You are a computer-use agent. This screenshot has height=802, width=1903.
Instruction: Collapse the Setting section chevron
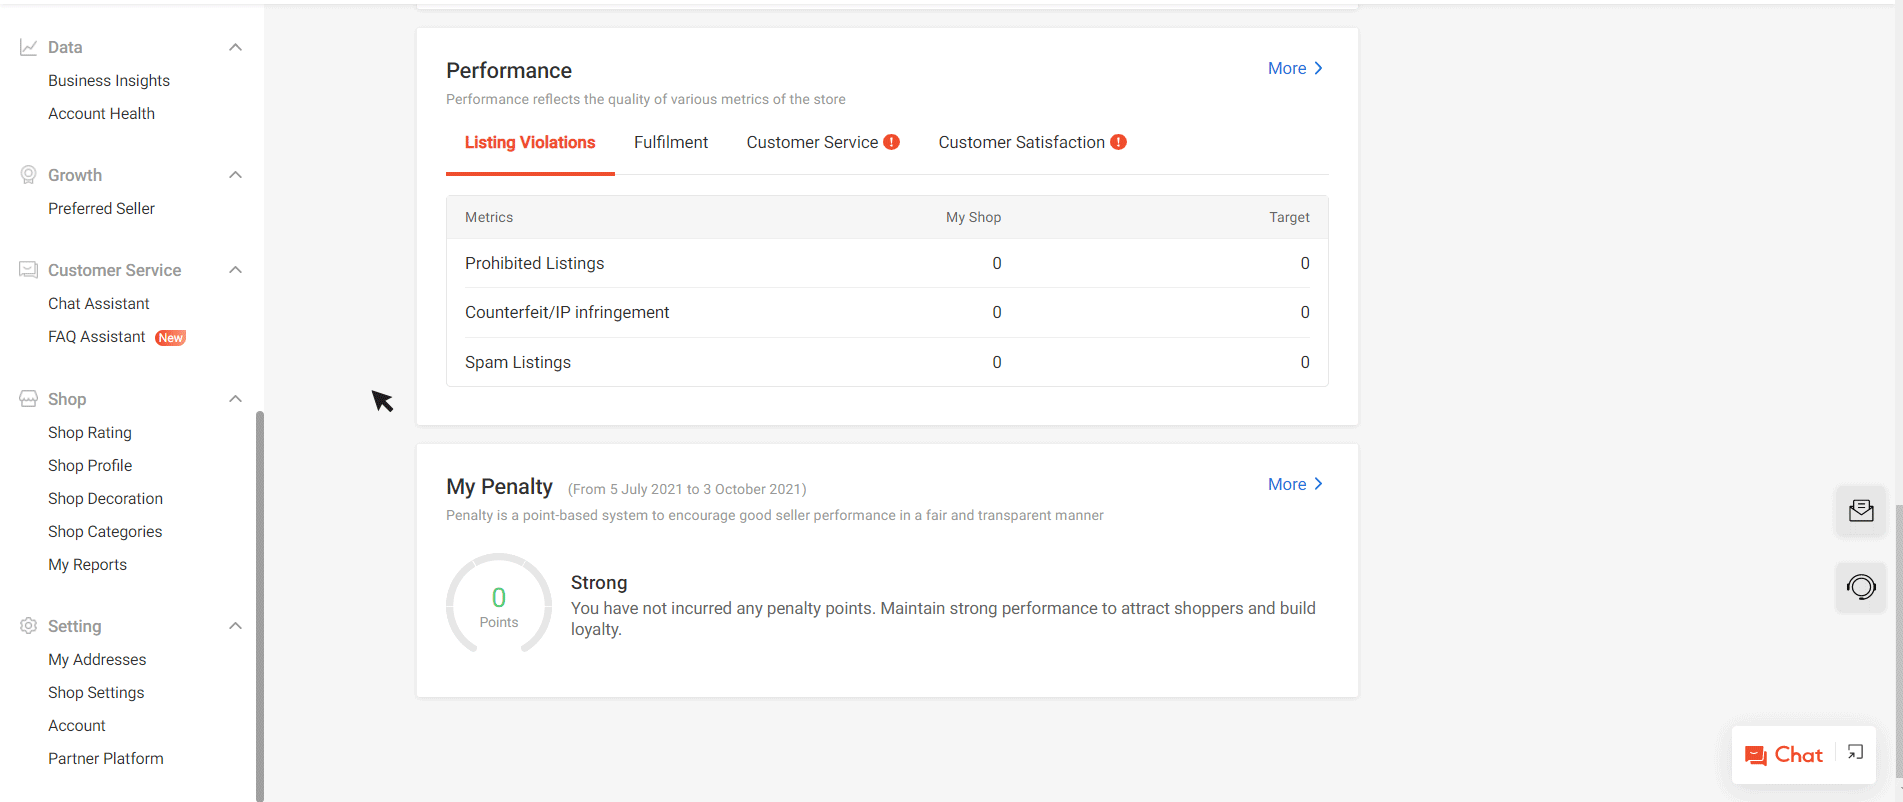[235, 626]
